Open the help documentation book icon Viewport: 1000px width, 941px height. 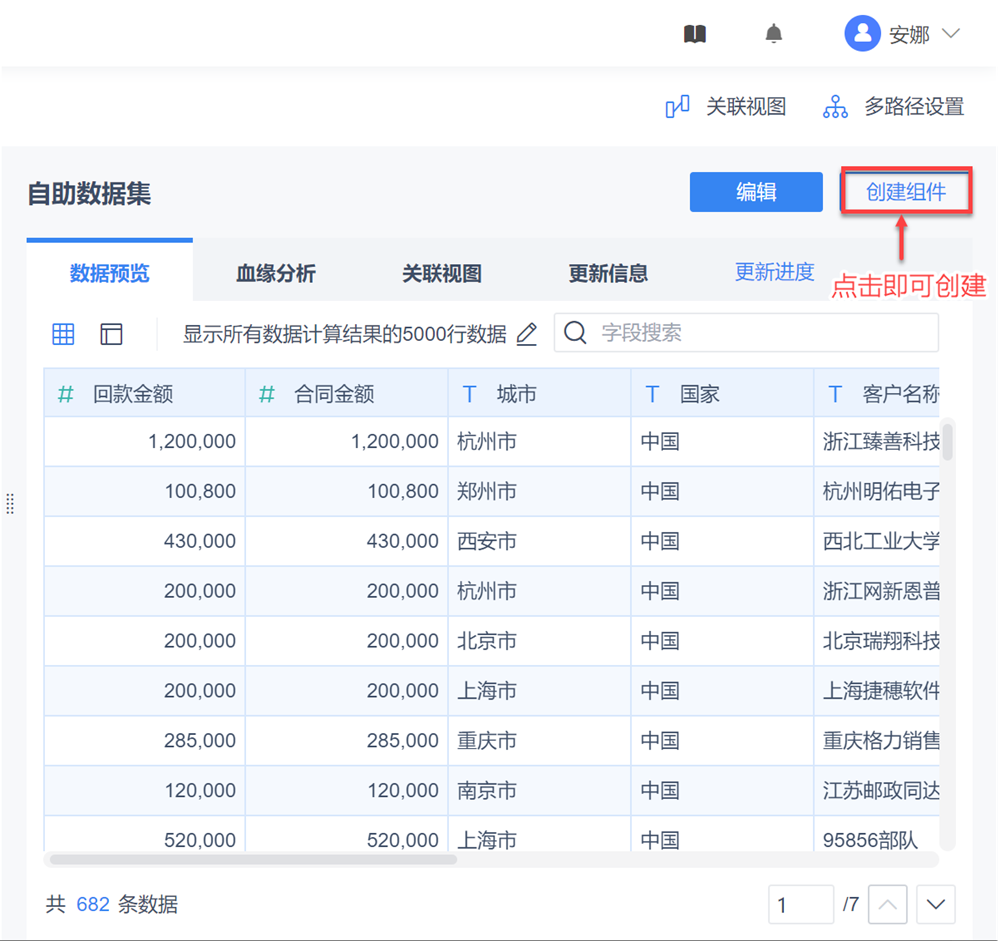coord(695,34)
